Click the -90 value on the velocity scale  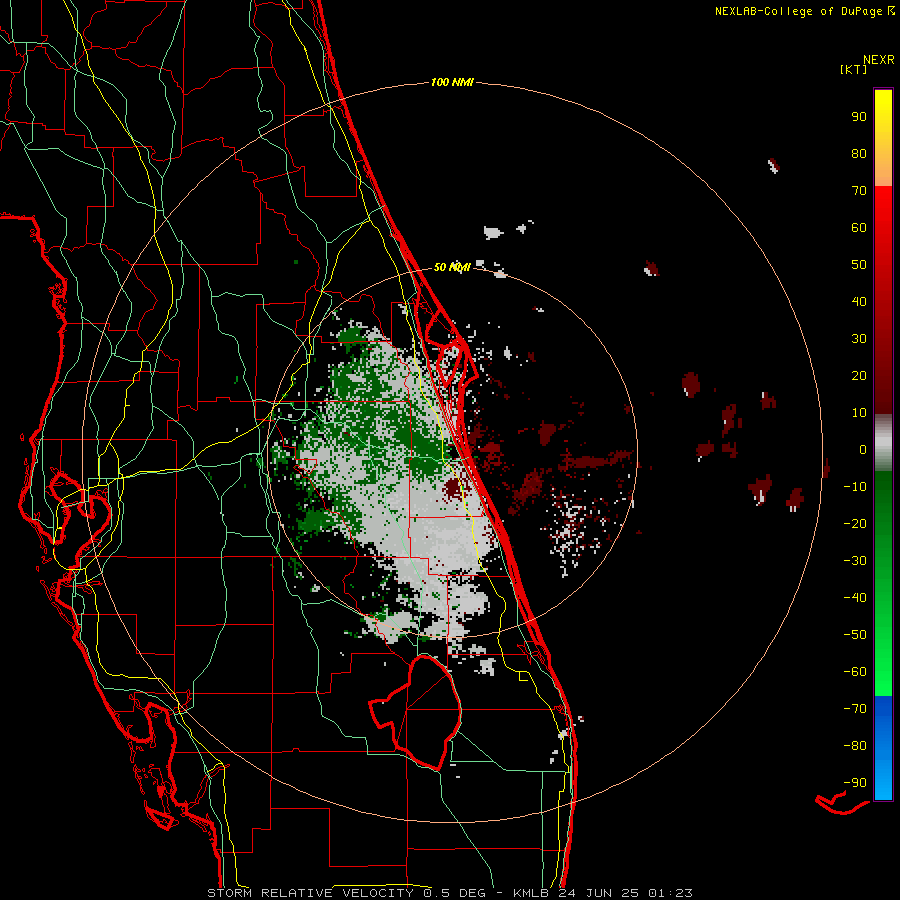[855, 783]
